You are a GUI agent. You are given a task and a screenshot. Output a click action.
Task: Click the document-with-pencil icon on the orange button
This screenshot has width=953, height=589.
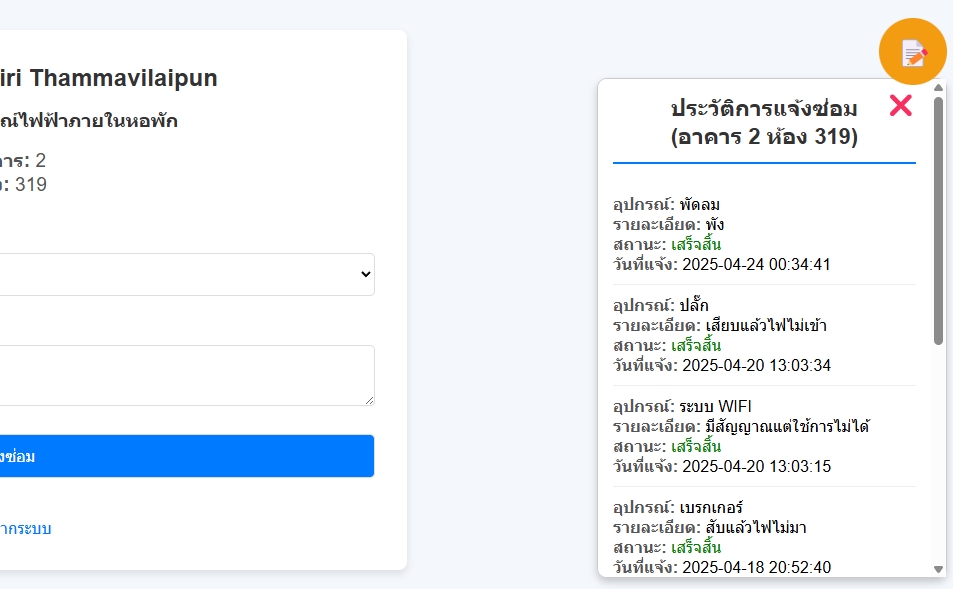pos(912,51)
